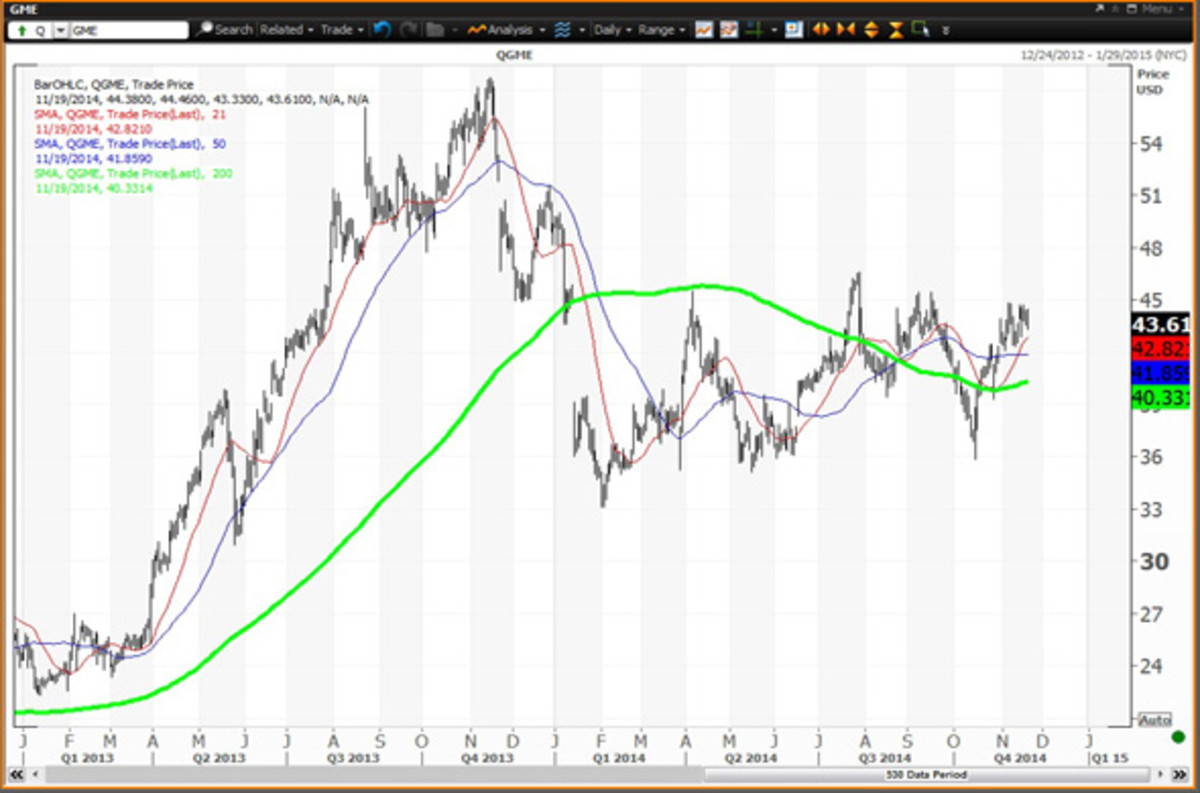Click the green zoom-to-region icon
Screen dimensions: 1200x793
tap(920, 30)
